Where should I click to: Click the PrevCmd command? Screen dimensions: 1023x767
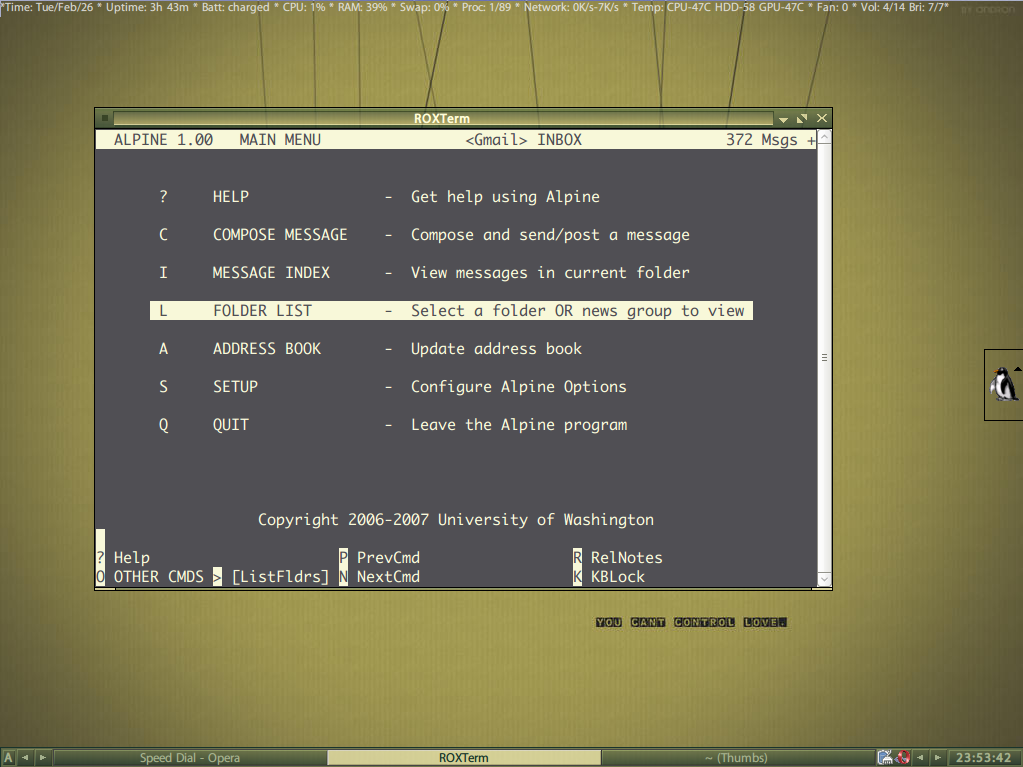point(380,558)
